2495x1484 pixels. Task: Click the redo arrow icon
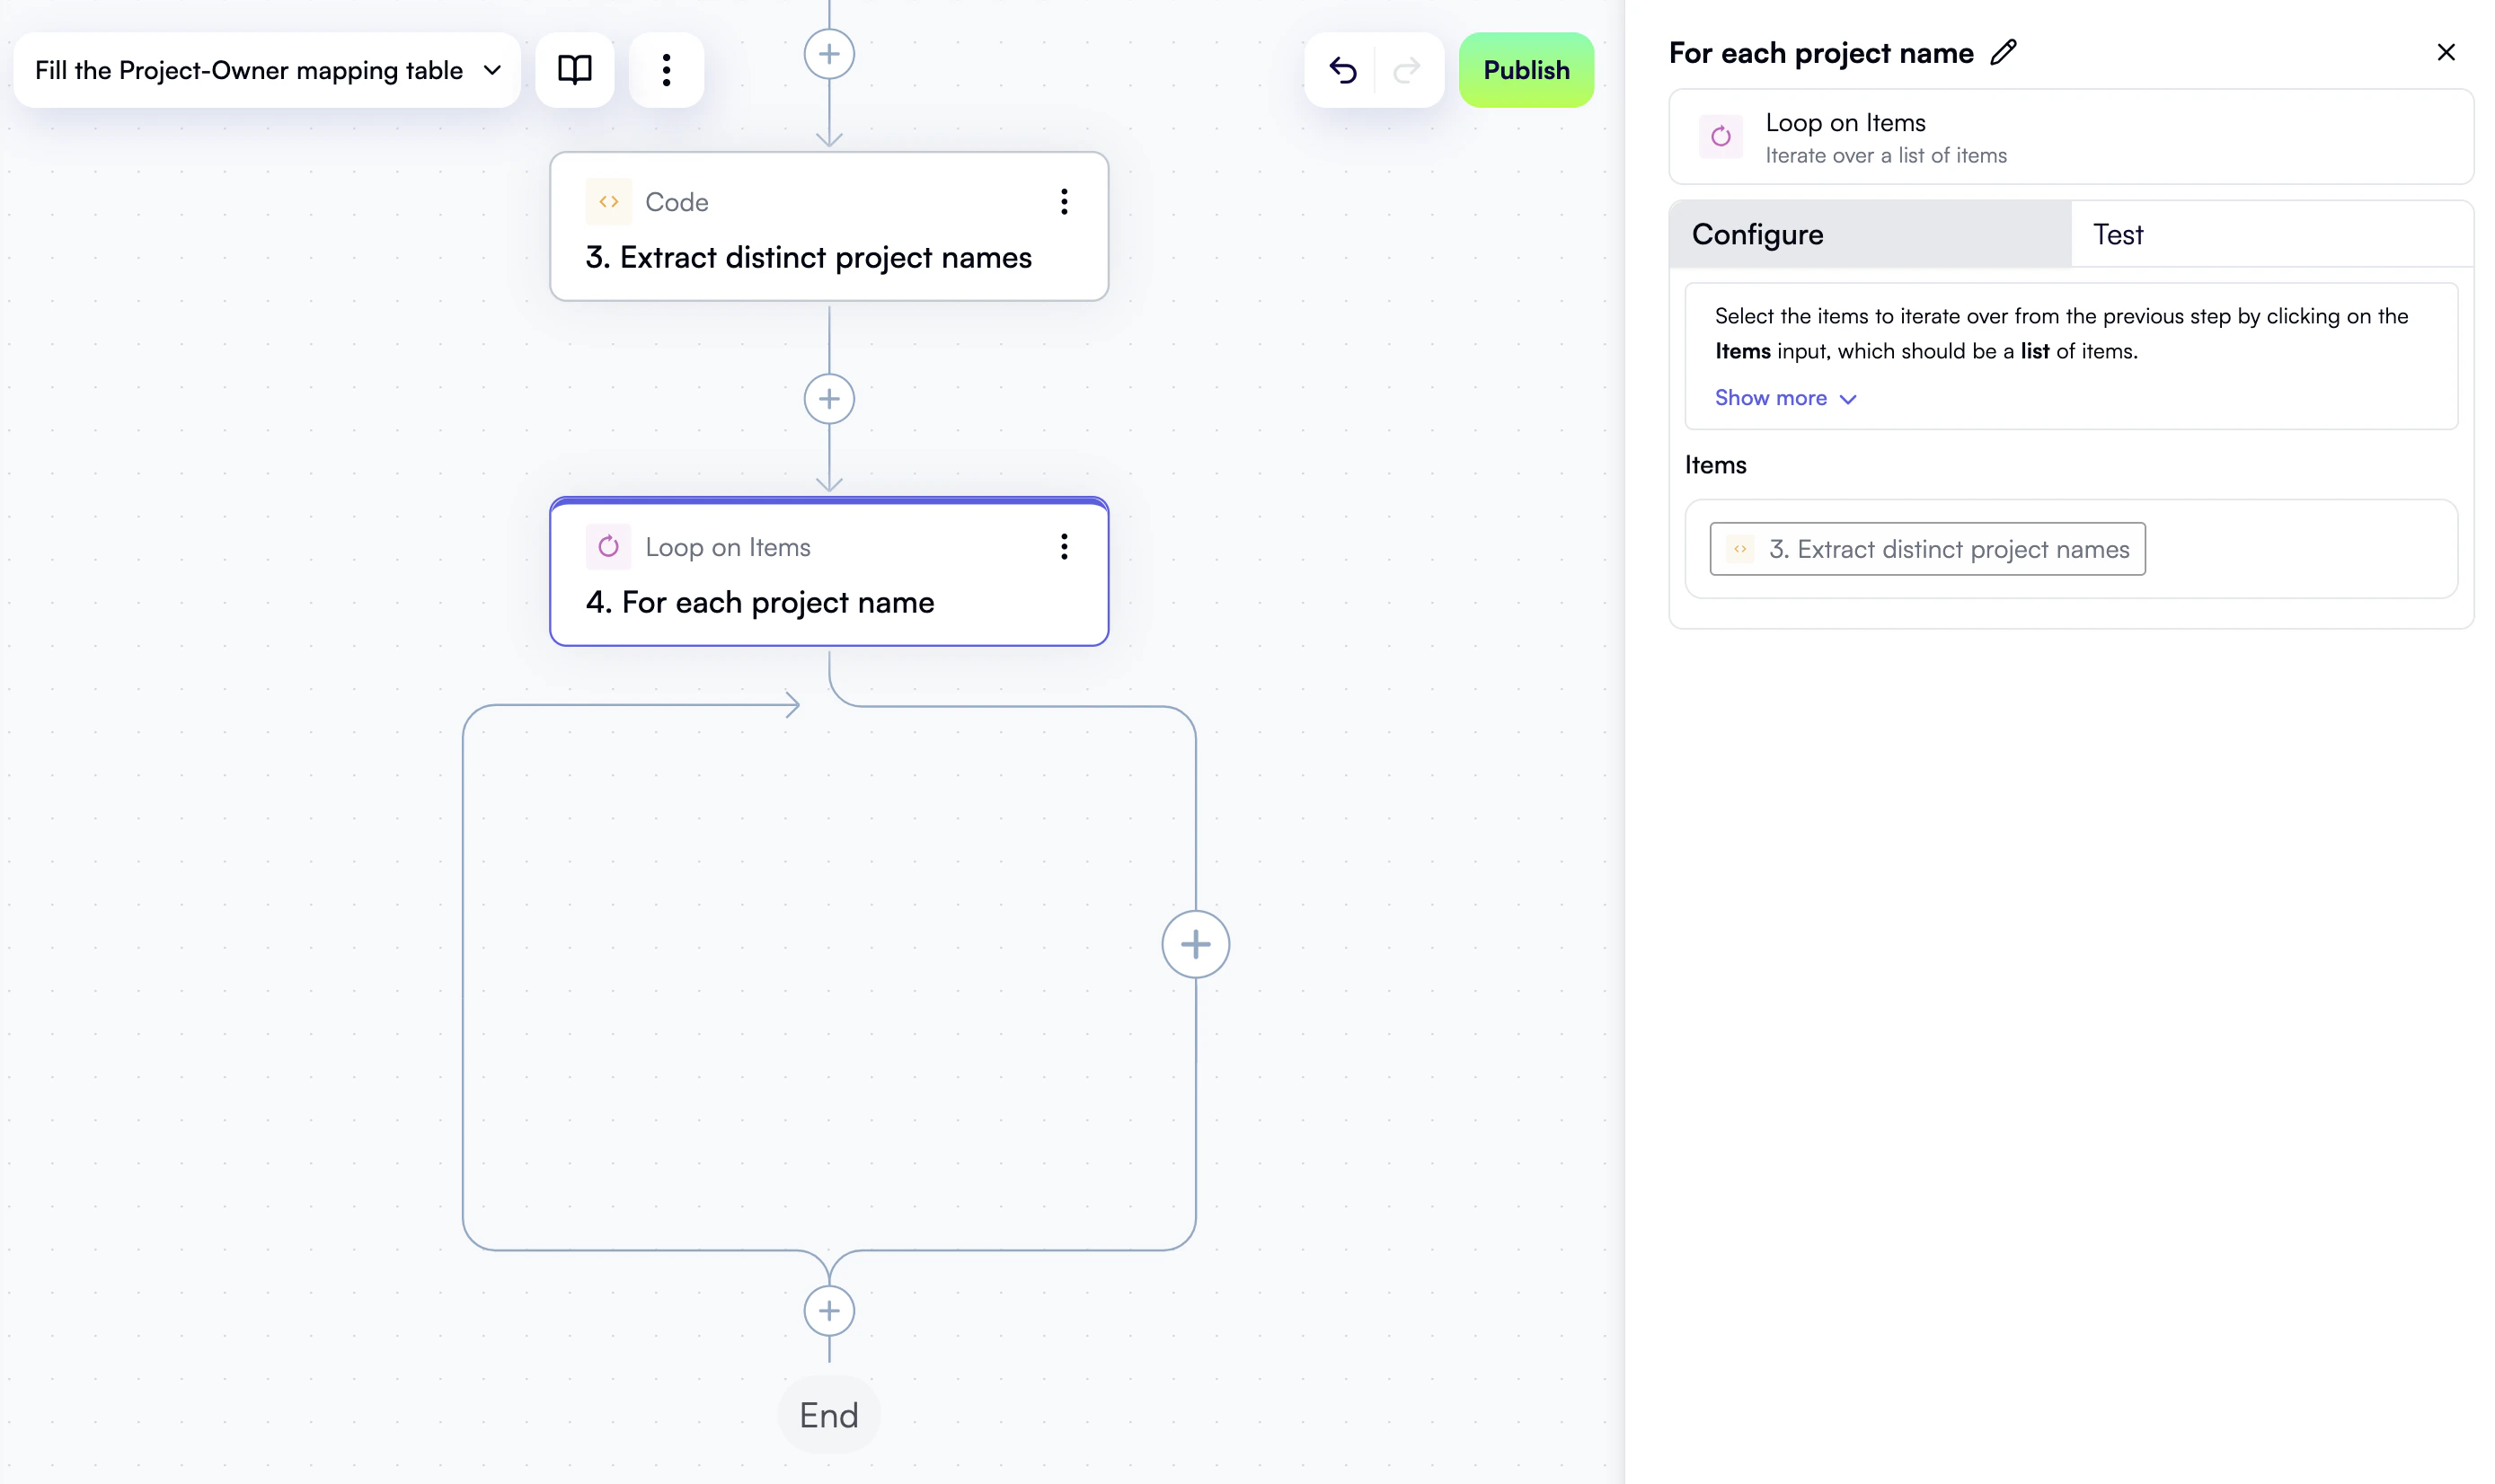point(1406,70)
